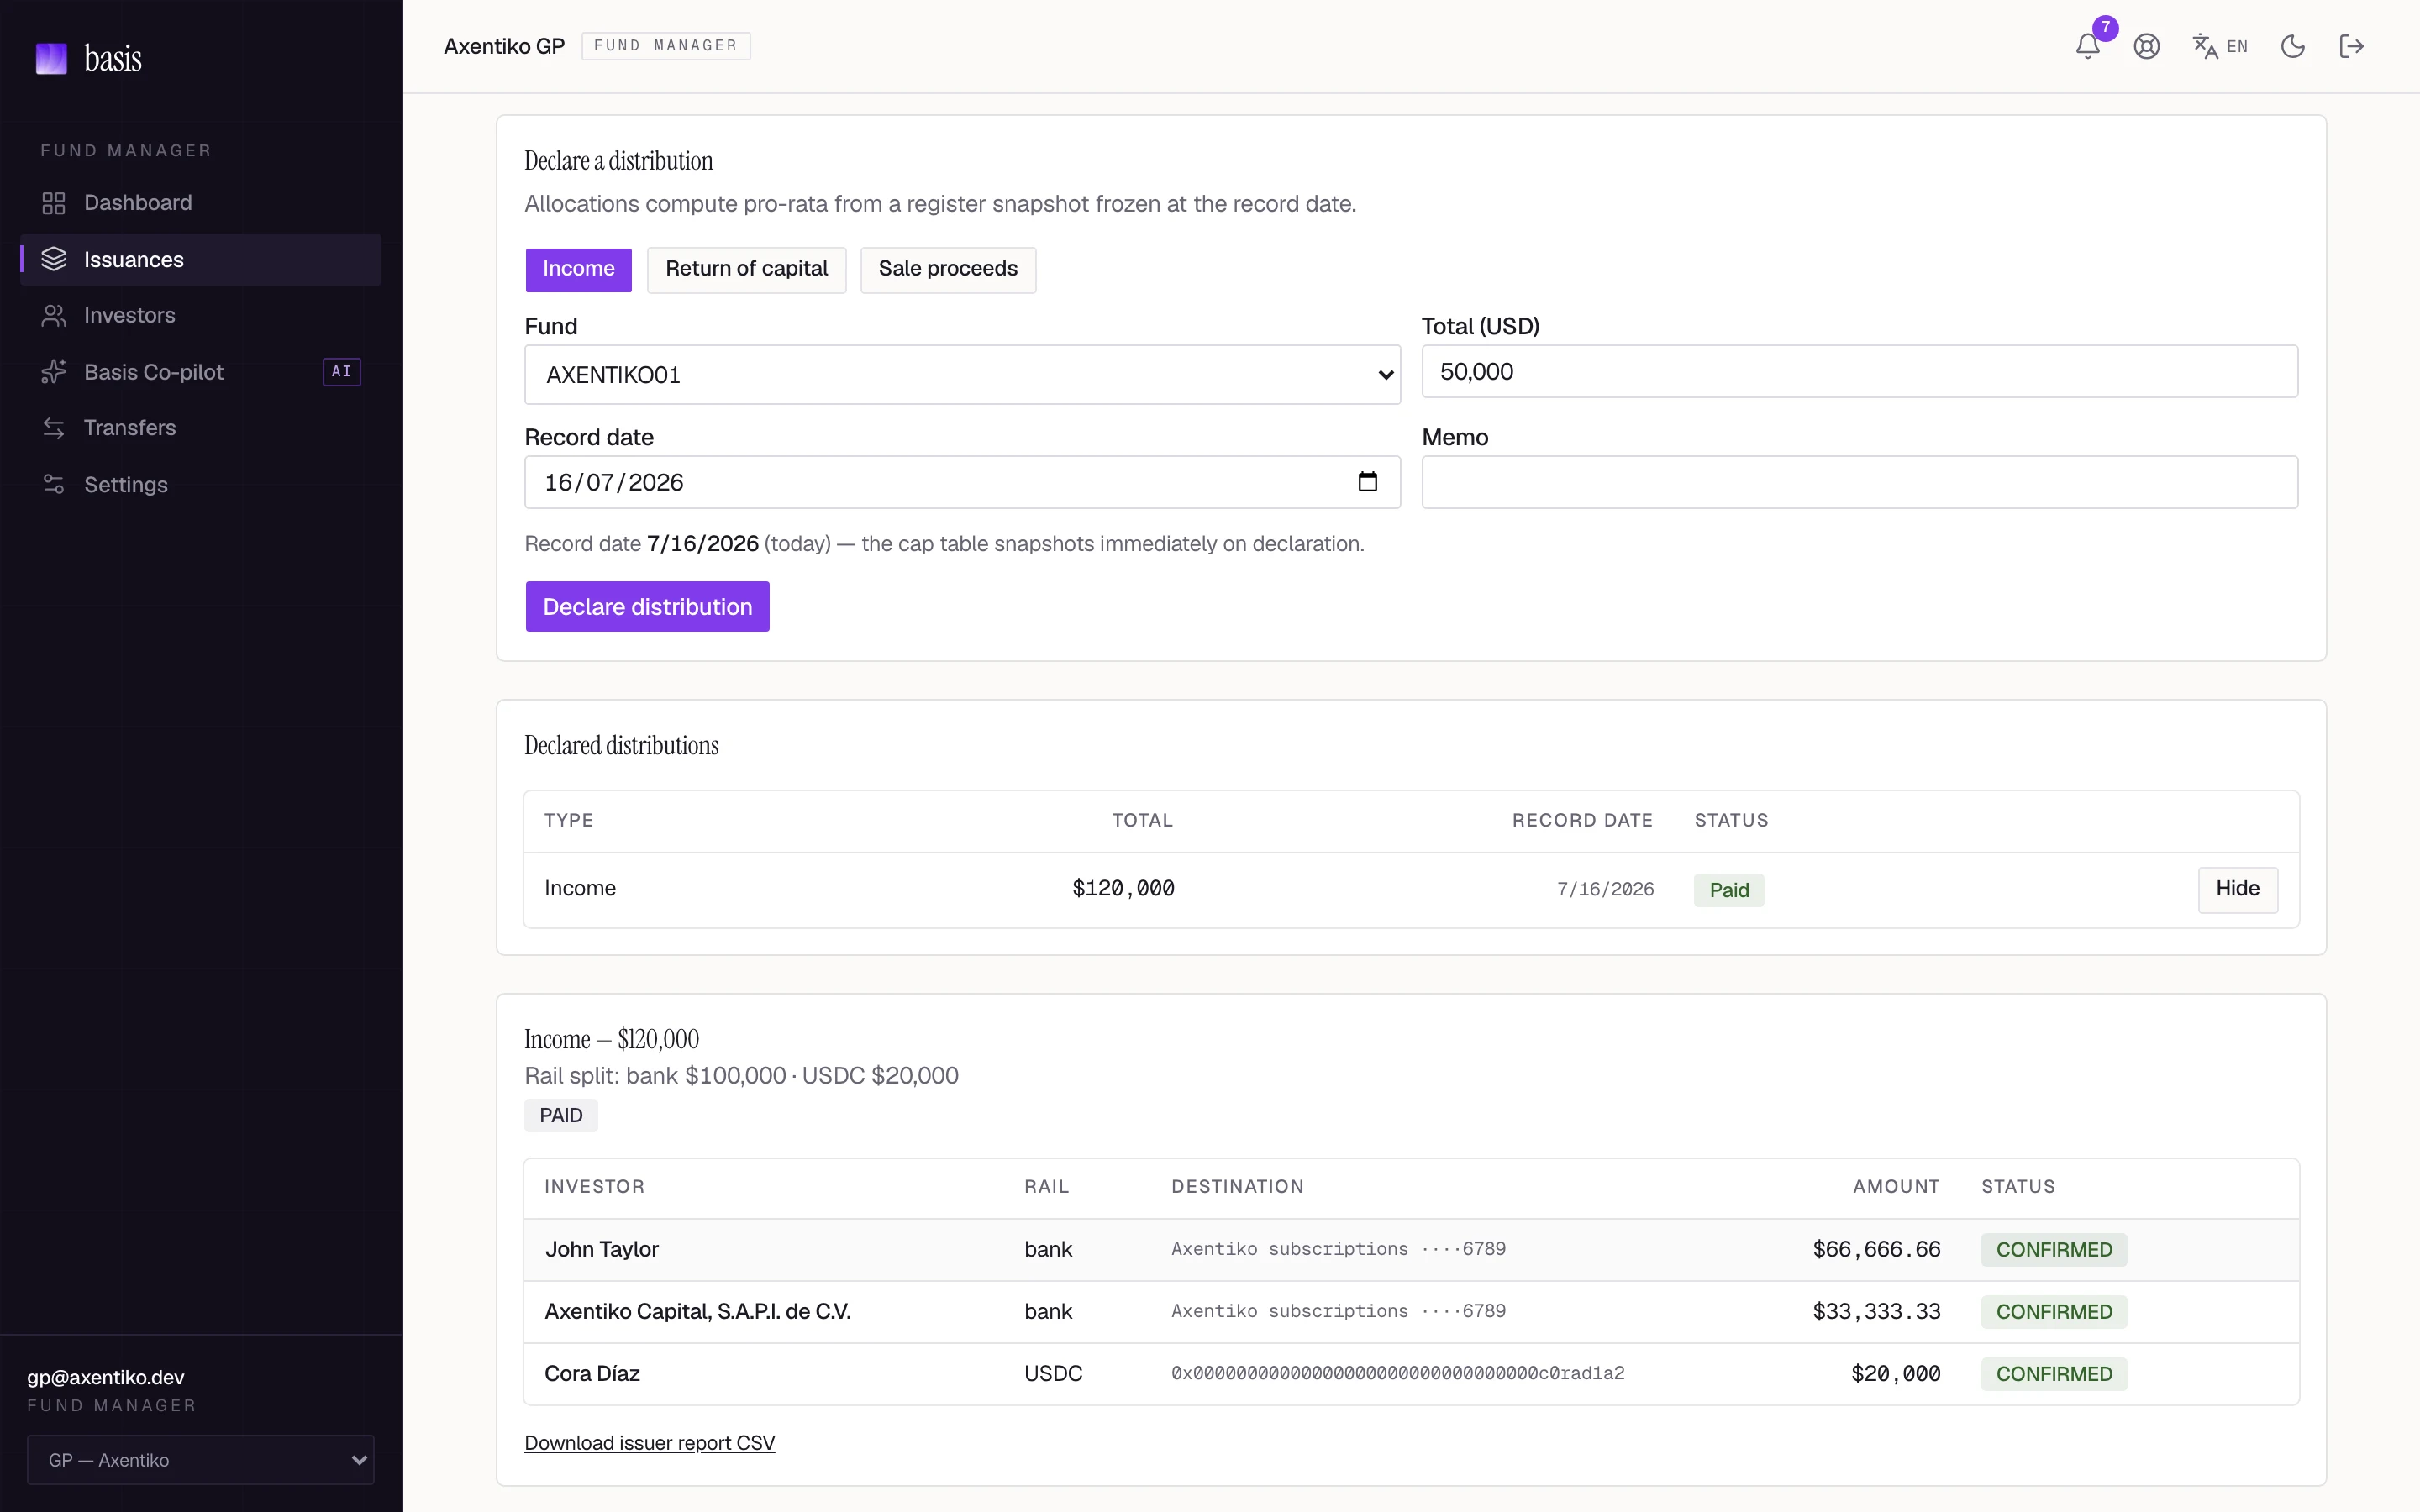
Task: Click Declare distribution button
Action: (x=647, y=607)
